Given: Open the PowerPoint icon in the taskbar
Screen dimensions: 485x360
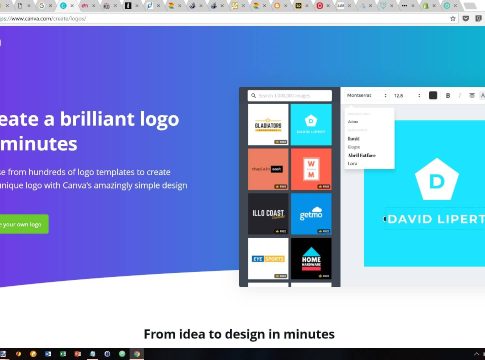Looking at the screenshot, I should (x=78, y=354).
